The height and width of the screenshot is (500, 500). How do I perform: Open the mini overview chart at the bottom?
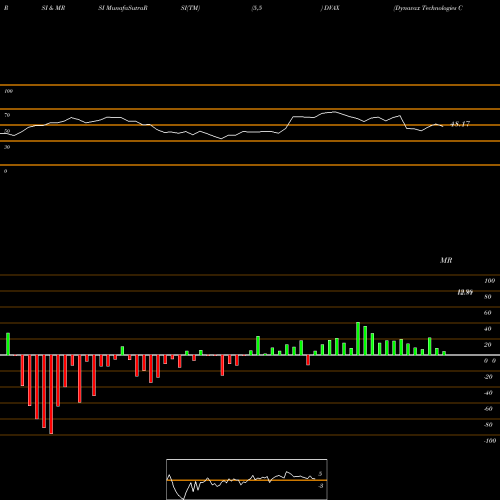tap(247, 479)
